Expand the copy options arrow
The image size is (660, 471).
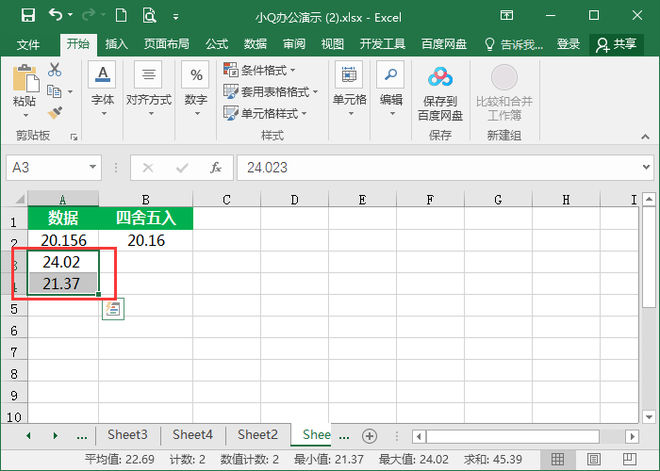pos(70,91)
